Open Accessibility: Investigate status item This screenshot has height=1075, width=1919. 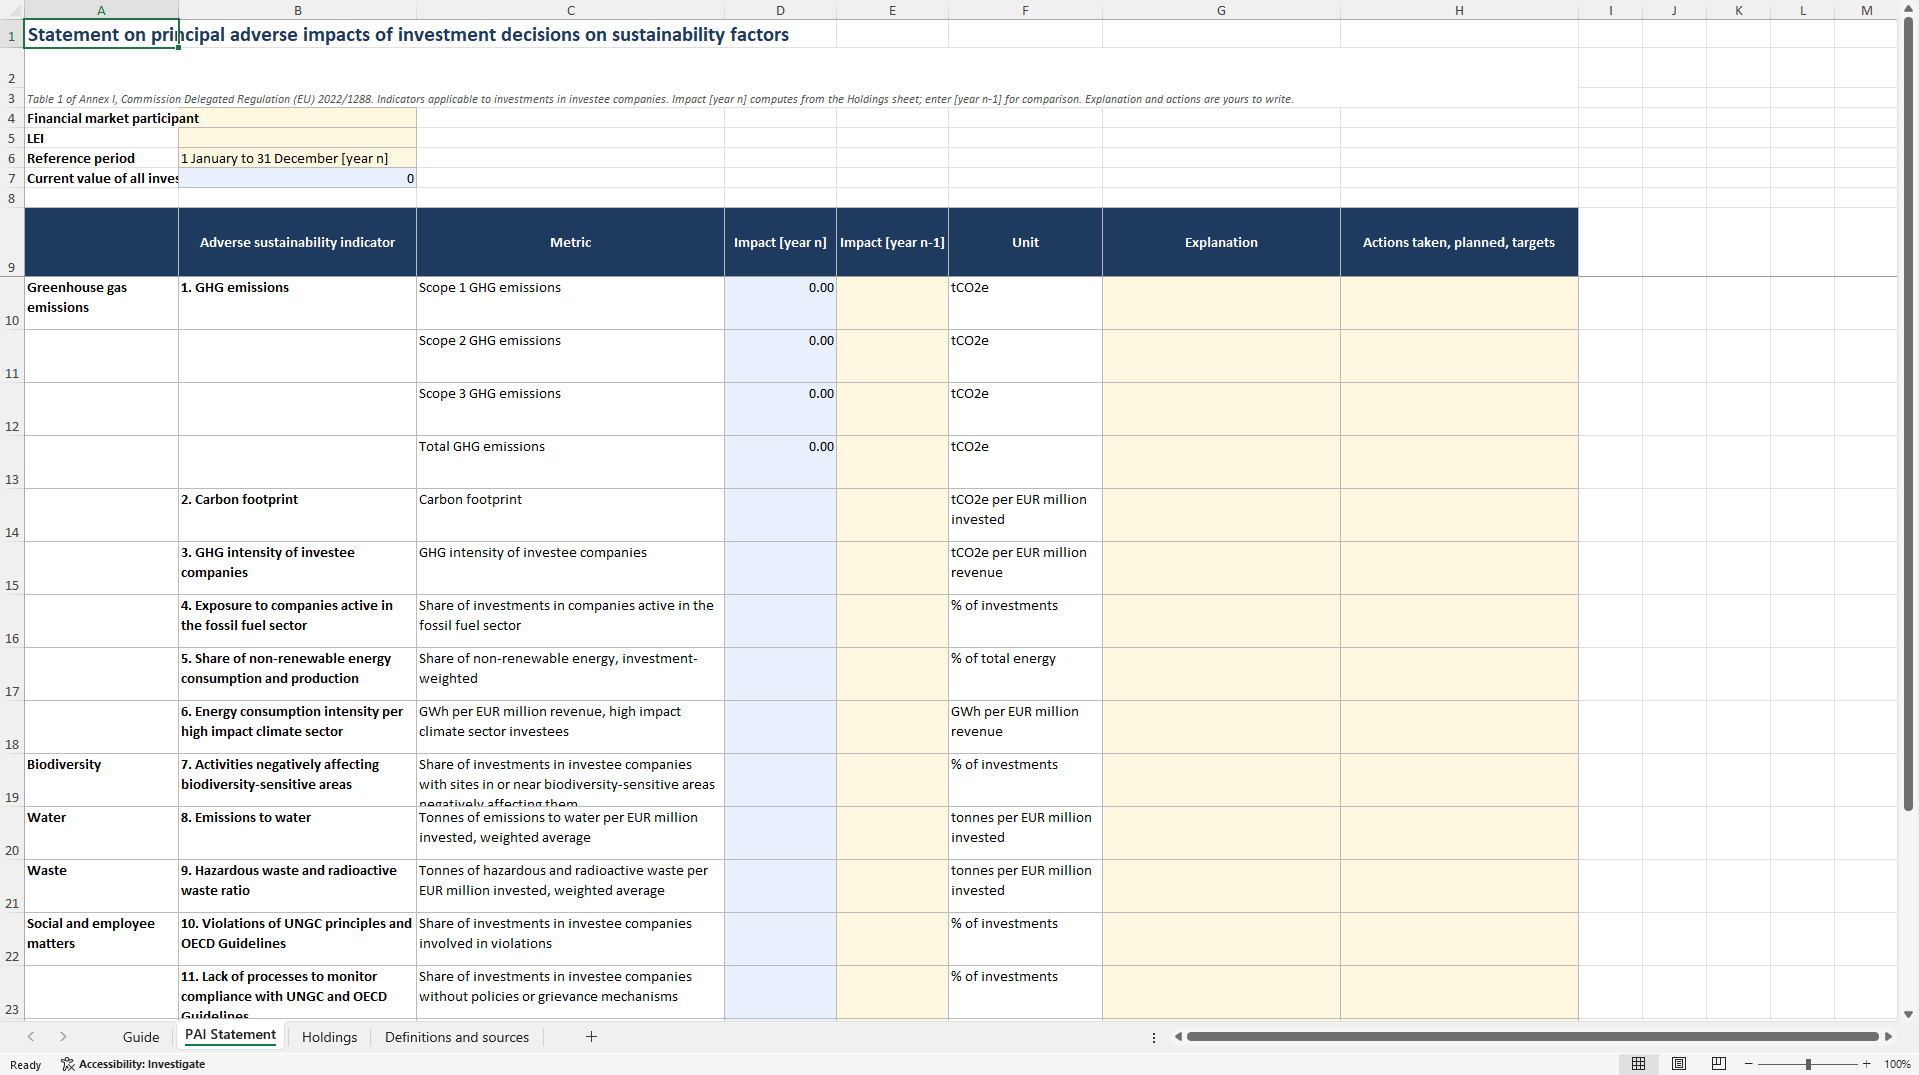[133, 1064]
